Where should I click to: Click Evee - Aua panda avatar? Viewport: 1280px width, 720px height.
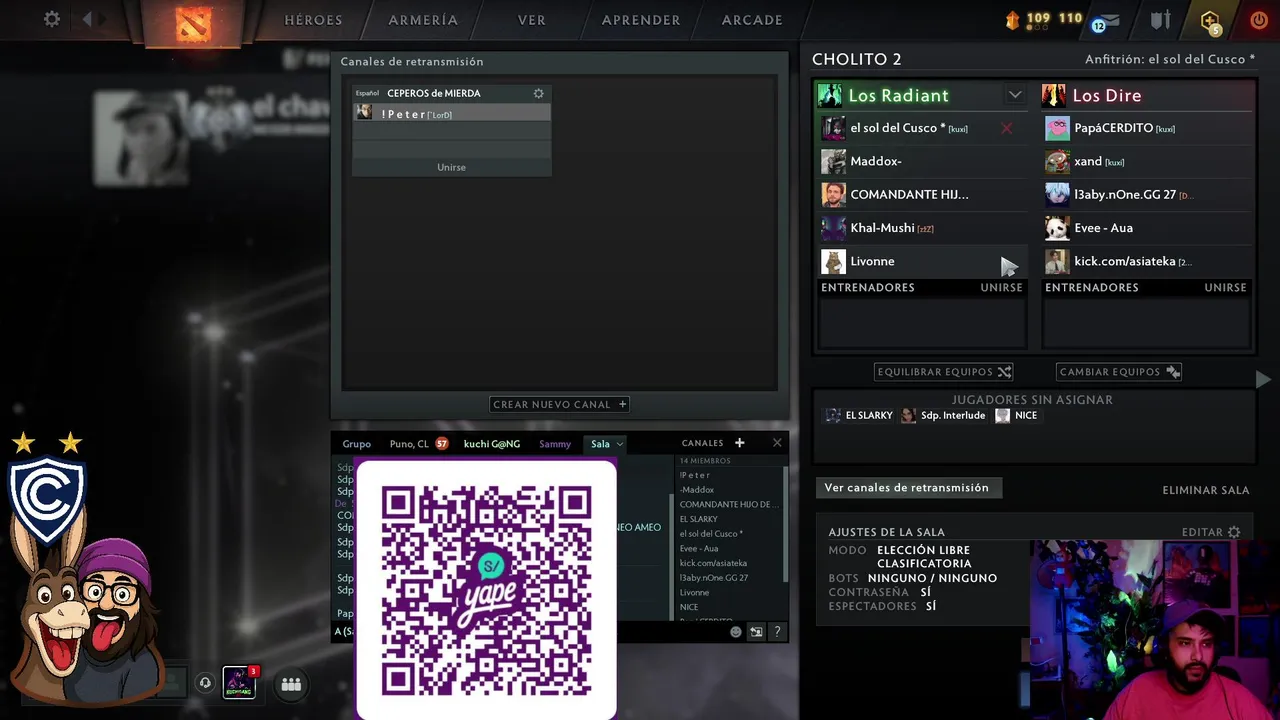pyautogui.click(x=1057, y=228)
